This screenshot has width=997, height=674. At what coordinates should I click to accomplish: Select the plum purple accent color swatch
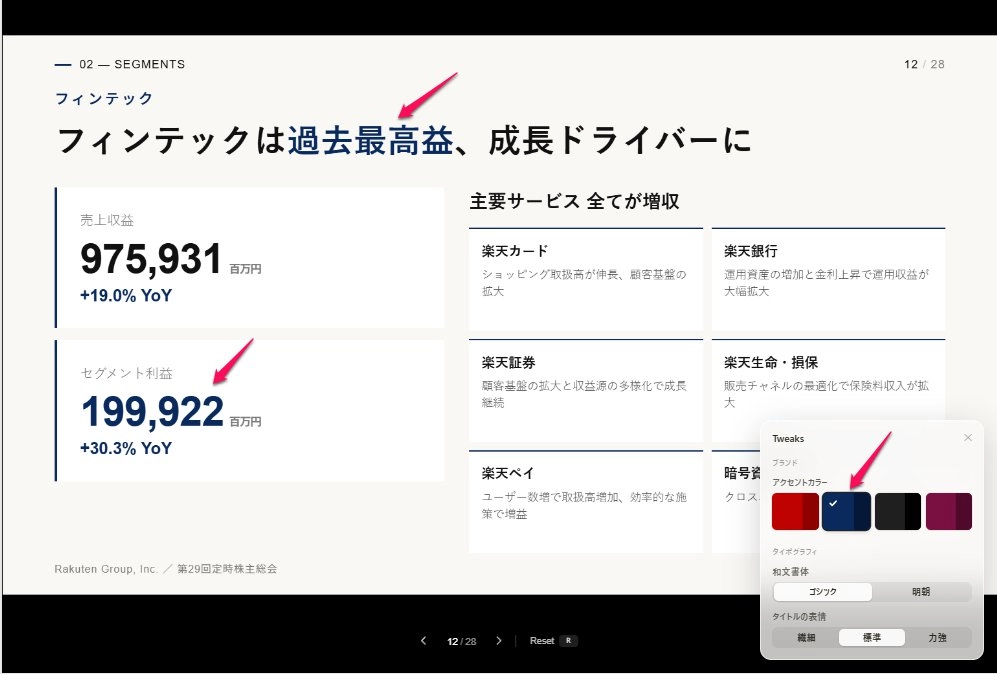949,511
